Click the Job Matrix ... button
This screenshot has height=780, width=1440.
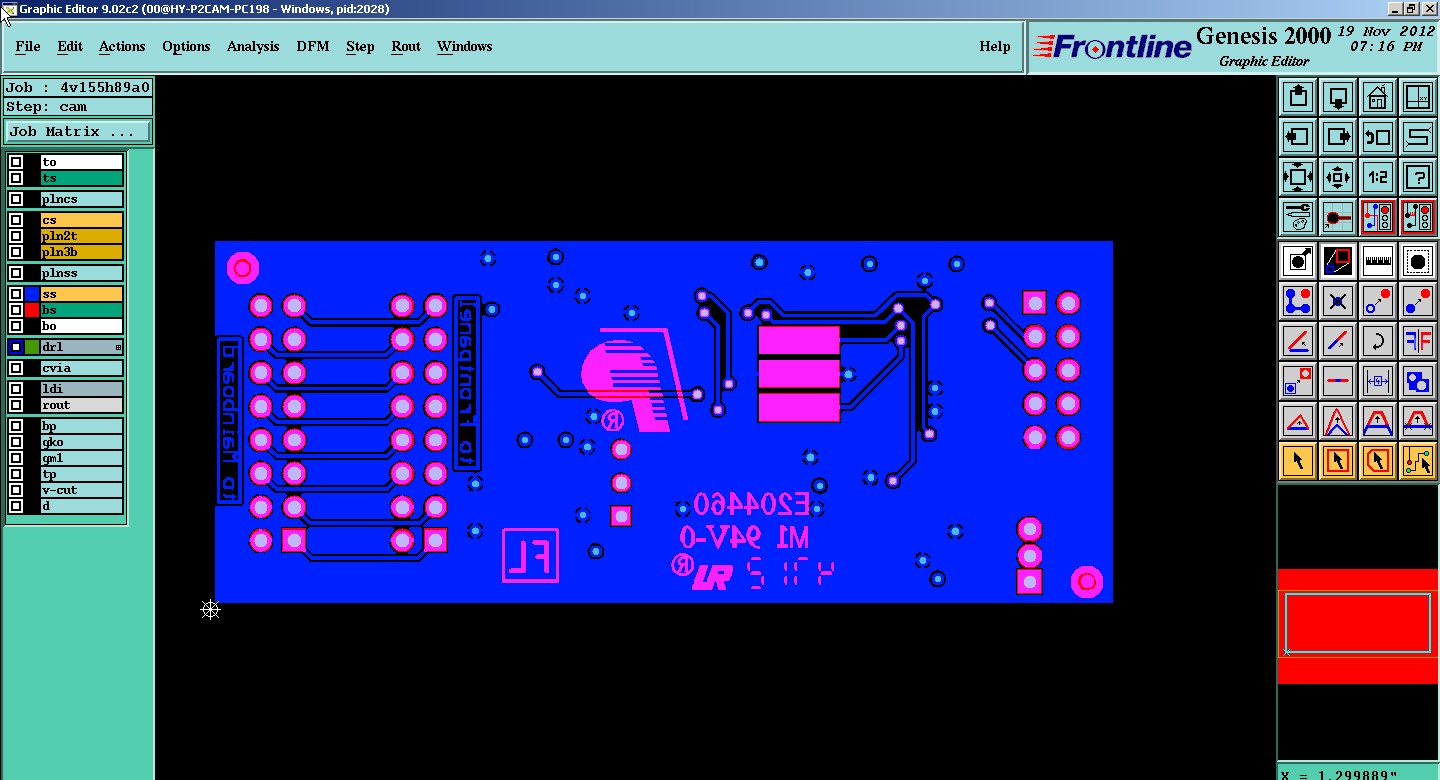pyautogui.click(x=78, y=131)
